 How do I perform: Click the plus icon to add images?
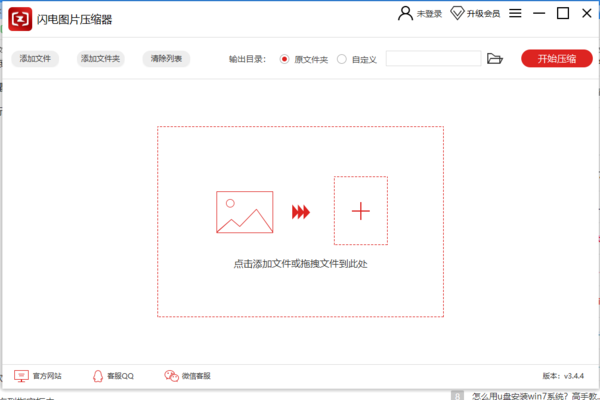pyautogui.click(x=361, y=211)
